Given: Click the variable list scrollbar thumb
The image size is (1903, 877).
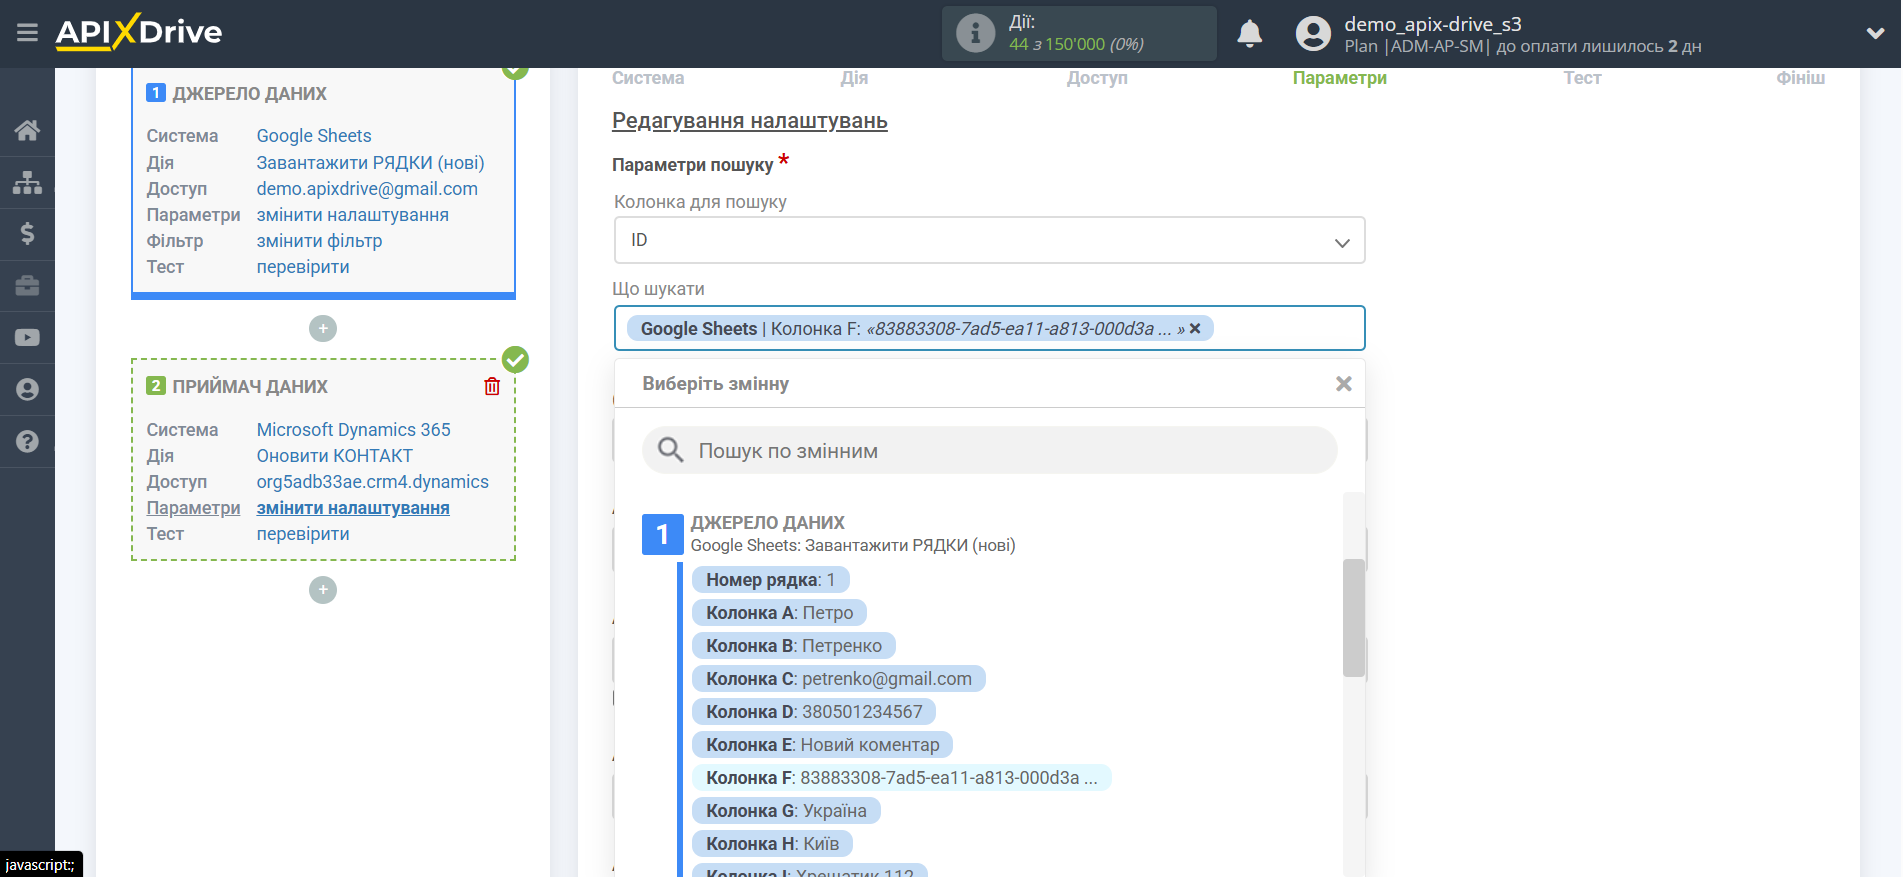Looking at the screenshot, I should 1354,618.
